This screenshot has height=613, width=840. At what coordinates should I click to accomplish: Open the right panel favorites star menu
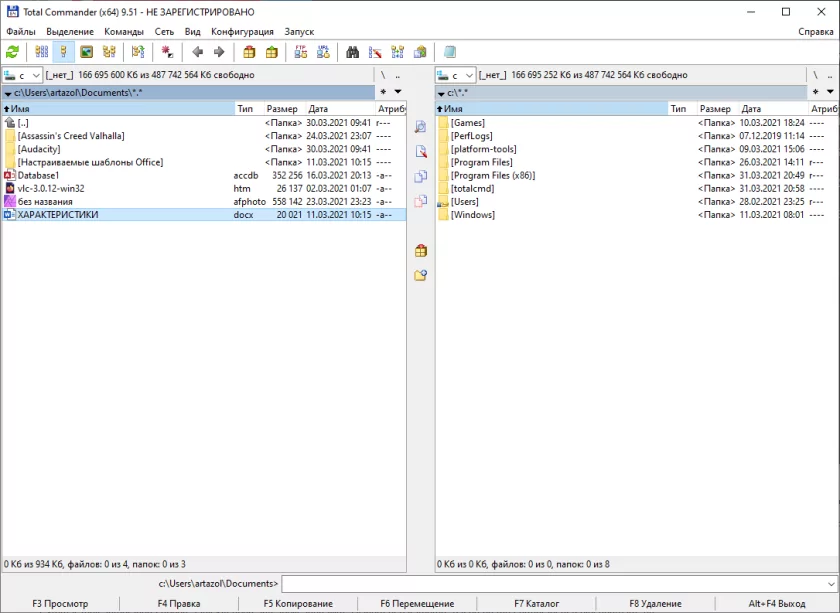tap(815, 92)
